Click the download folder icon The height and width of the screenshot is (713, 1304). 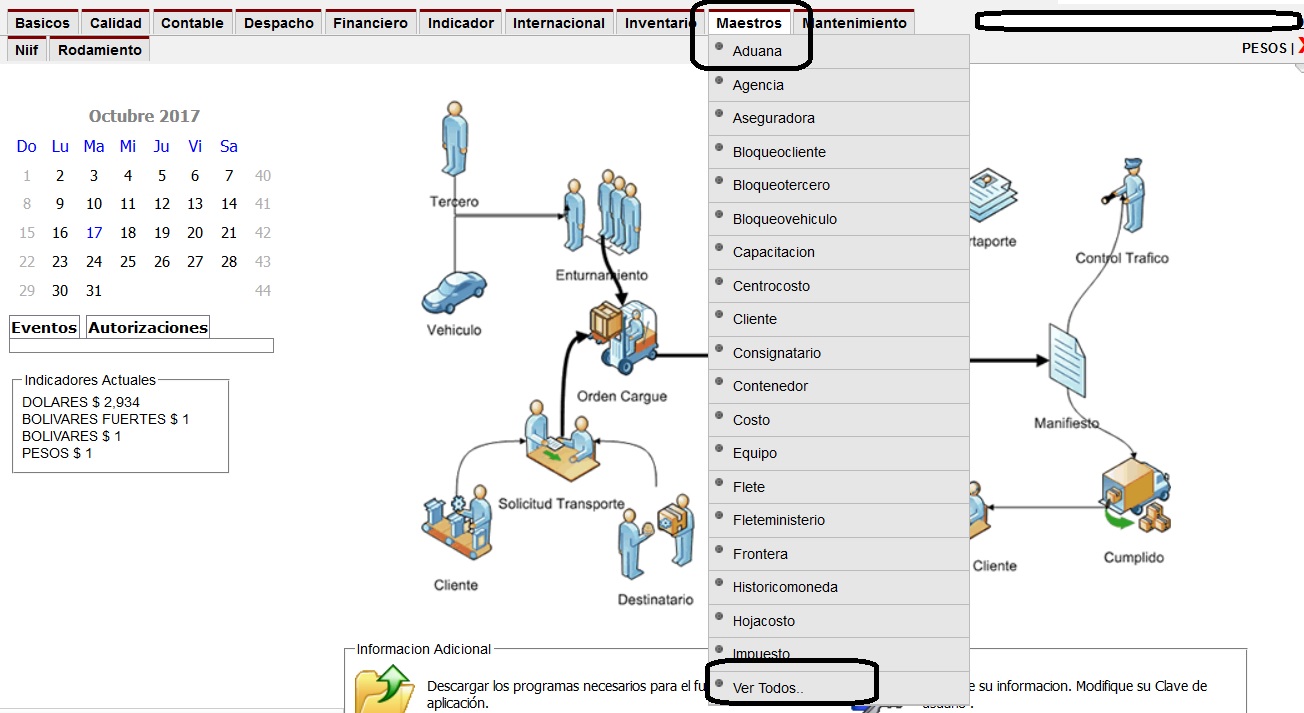(384, 688)
